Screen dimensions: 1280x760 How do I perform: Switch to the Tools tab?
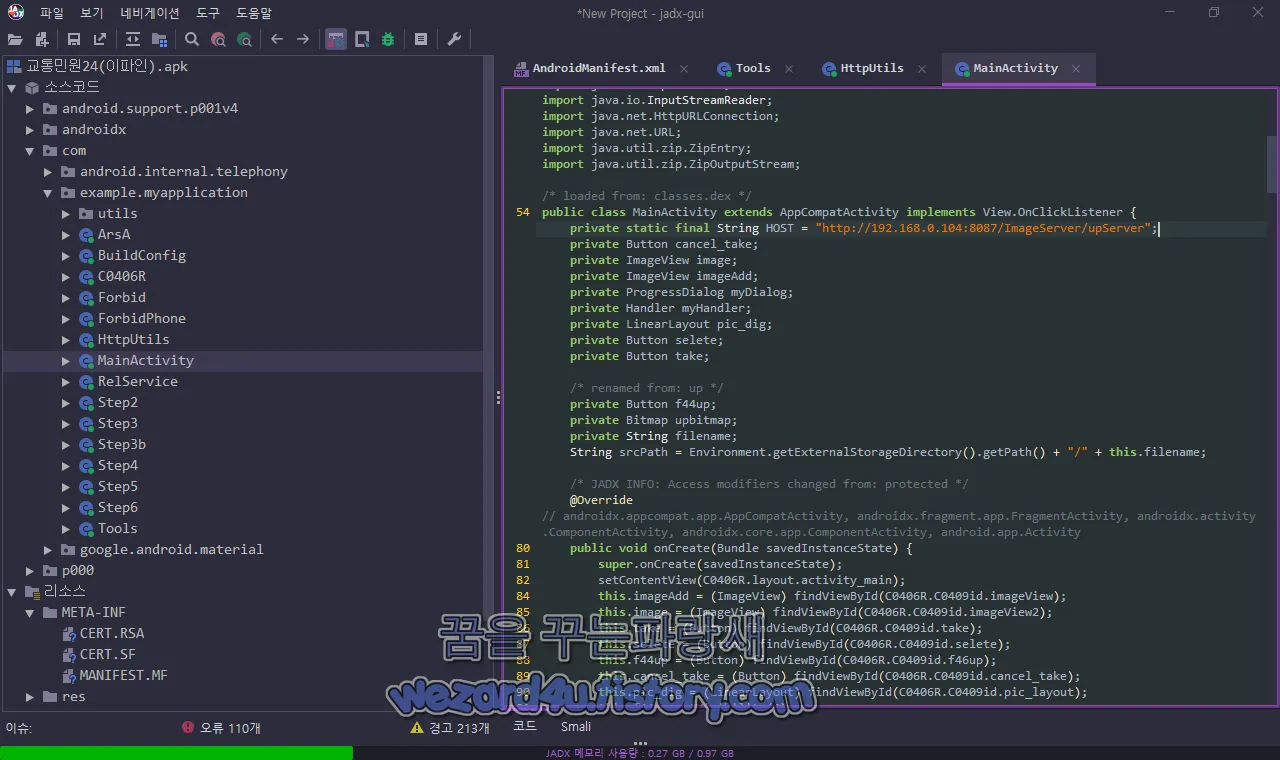click(x=753, y=68)
